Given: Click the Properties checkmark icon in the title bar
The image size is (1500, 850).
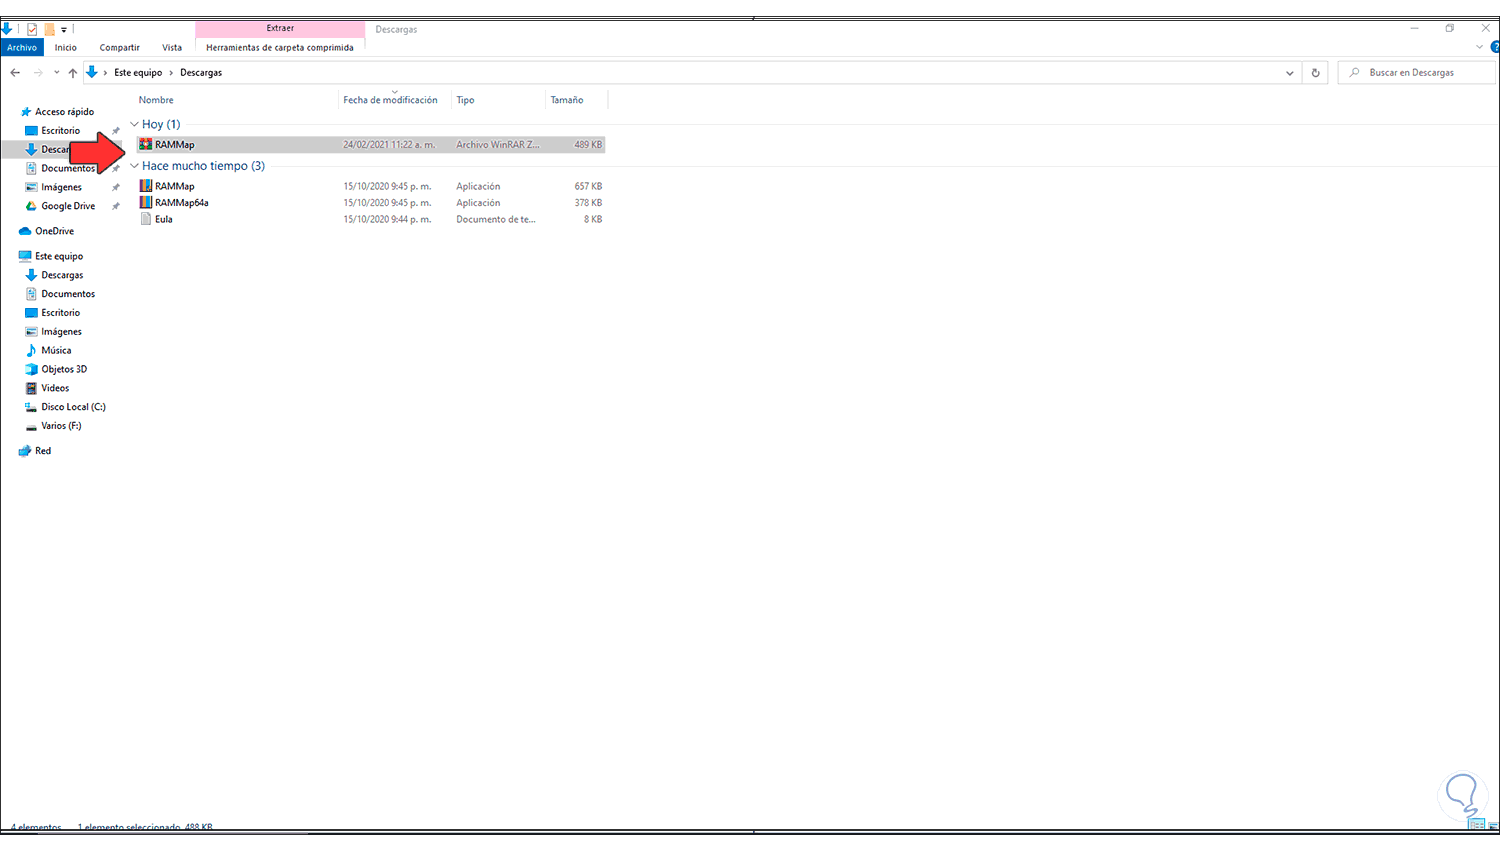Looking at the screenshot, I should point(32,29).
